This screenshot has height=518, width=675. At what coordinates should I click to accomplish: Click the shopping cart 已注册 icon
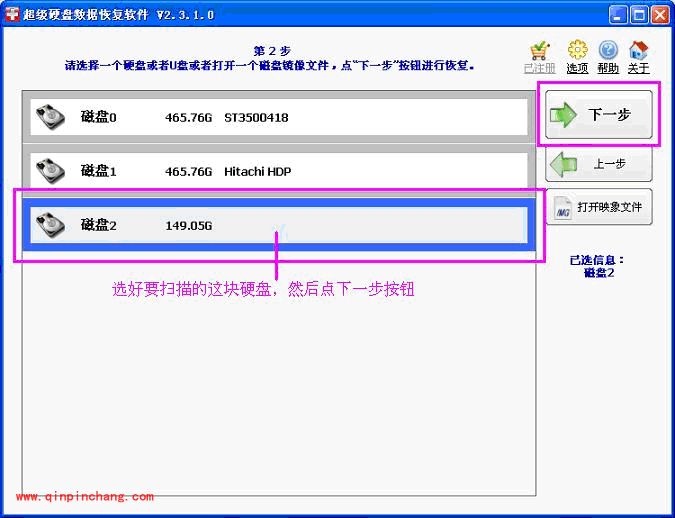[539, 50]
